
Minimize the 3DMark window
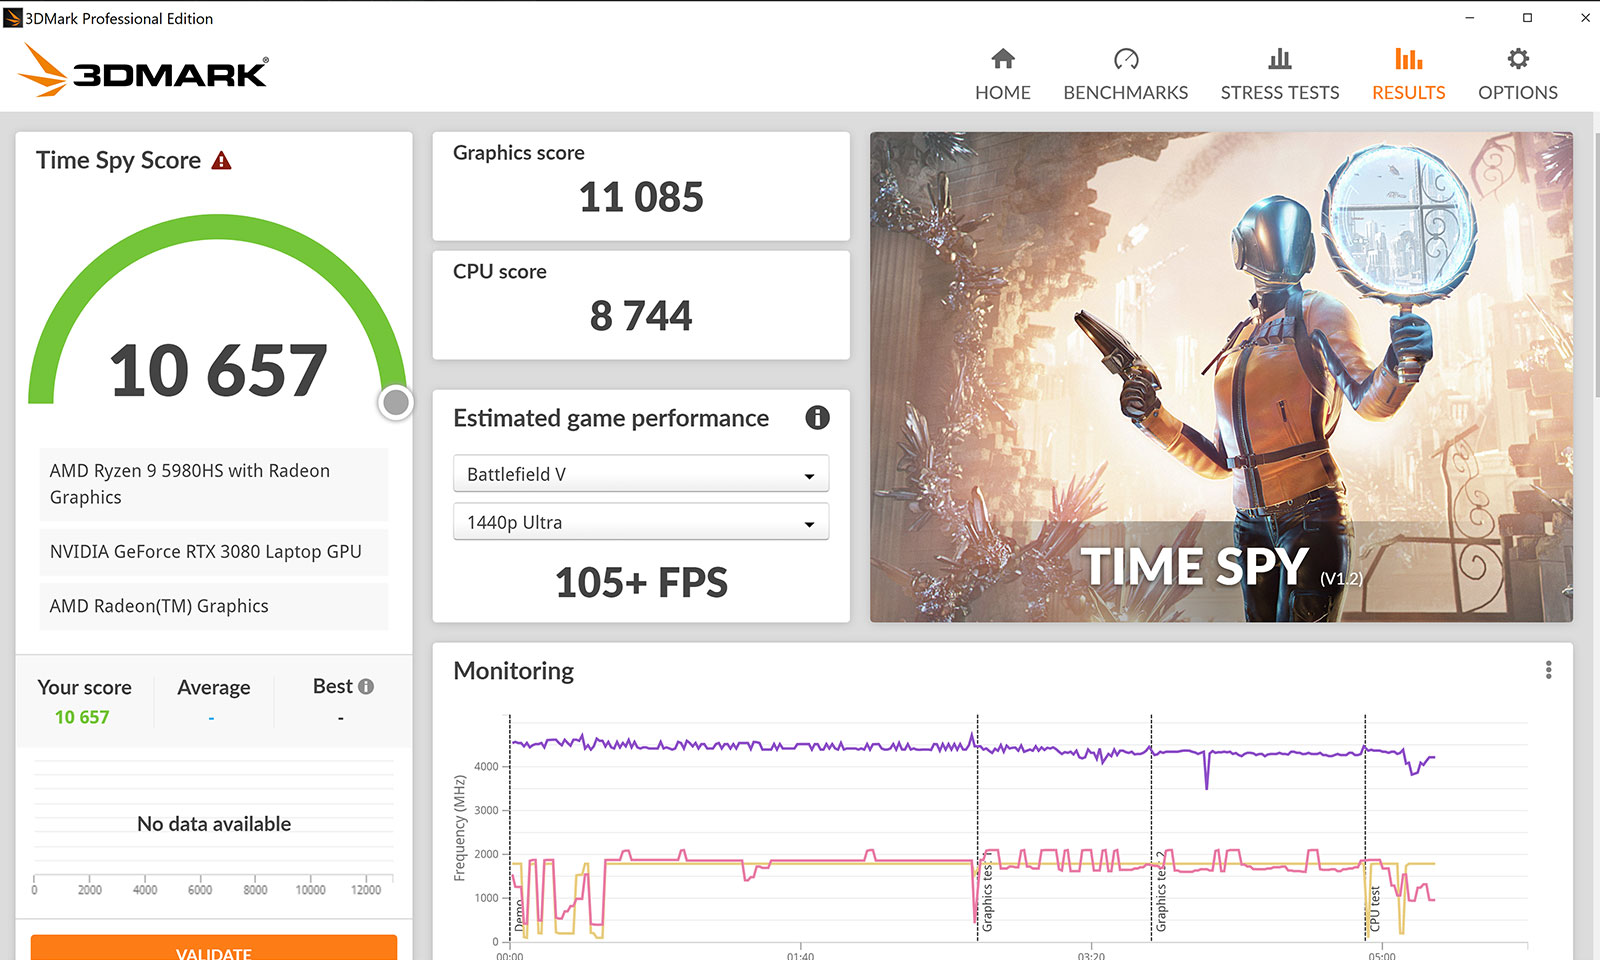coord(1470,18)
